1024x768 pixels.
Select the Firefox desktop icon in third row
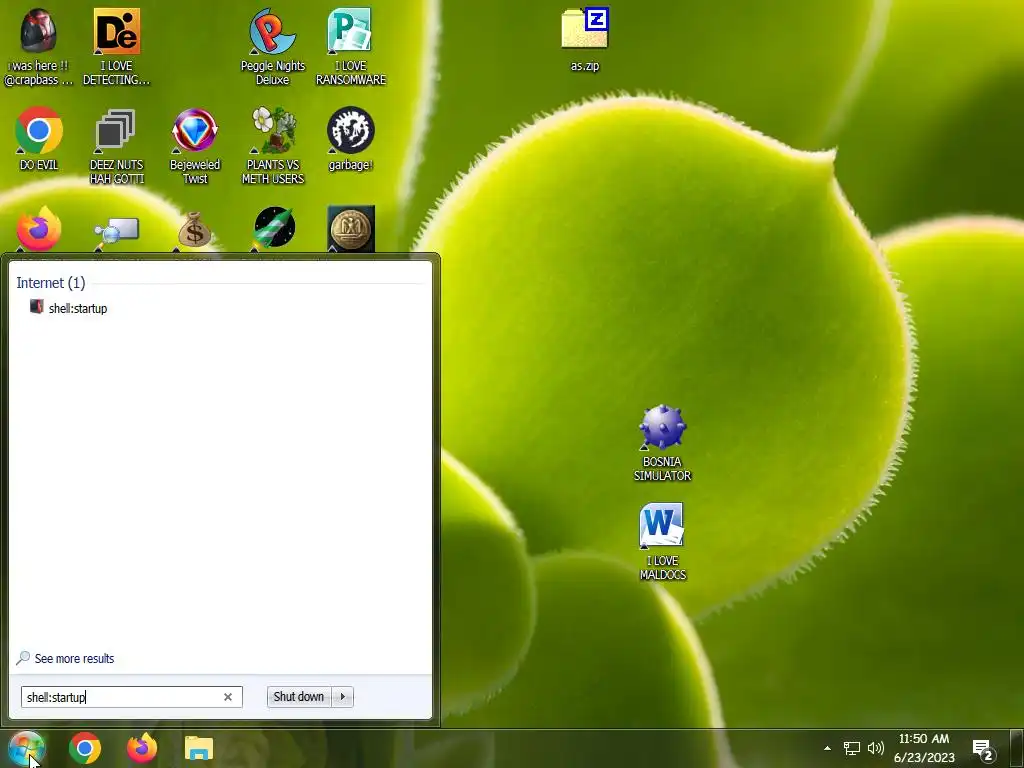pyautogui.click(x=39, y=229)
